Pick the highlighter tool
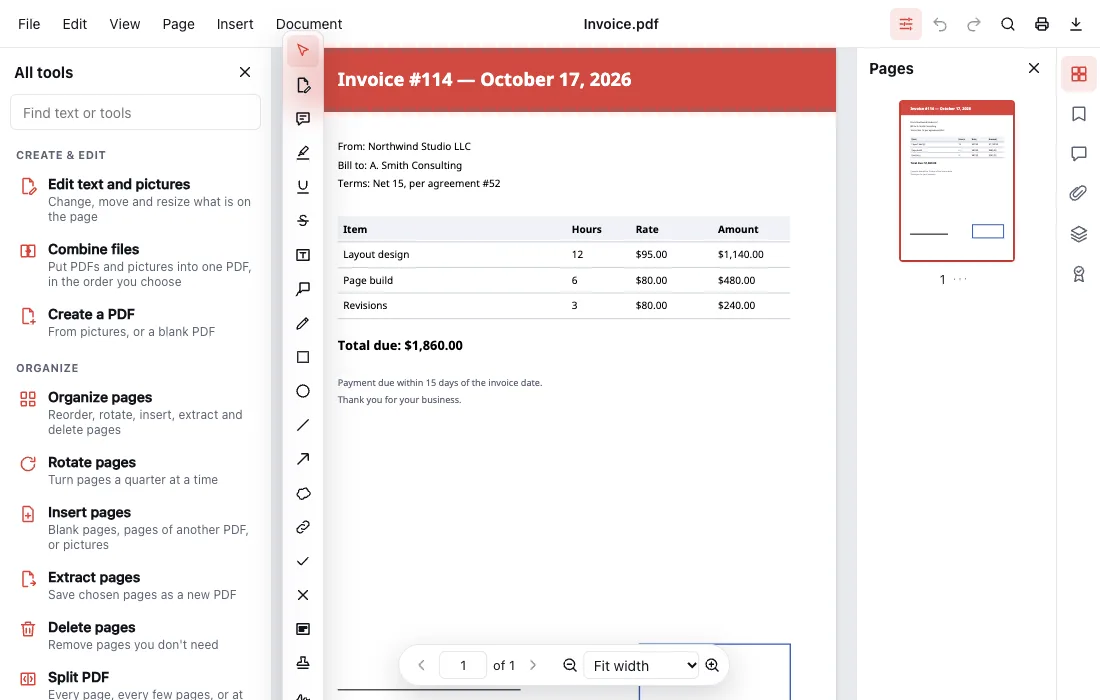Viewport: 1100px width, 700px height. [302, 152]
